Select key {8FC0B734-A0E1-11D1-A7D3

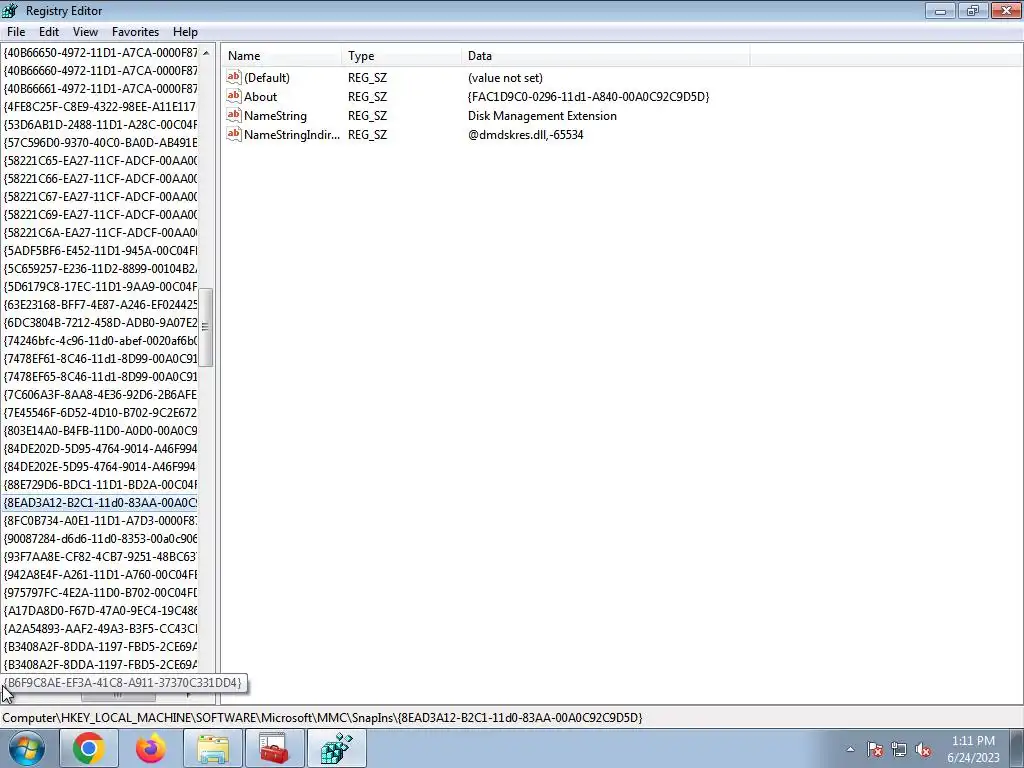[100, 520]
